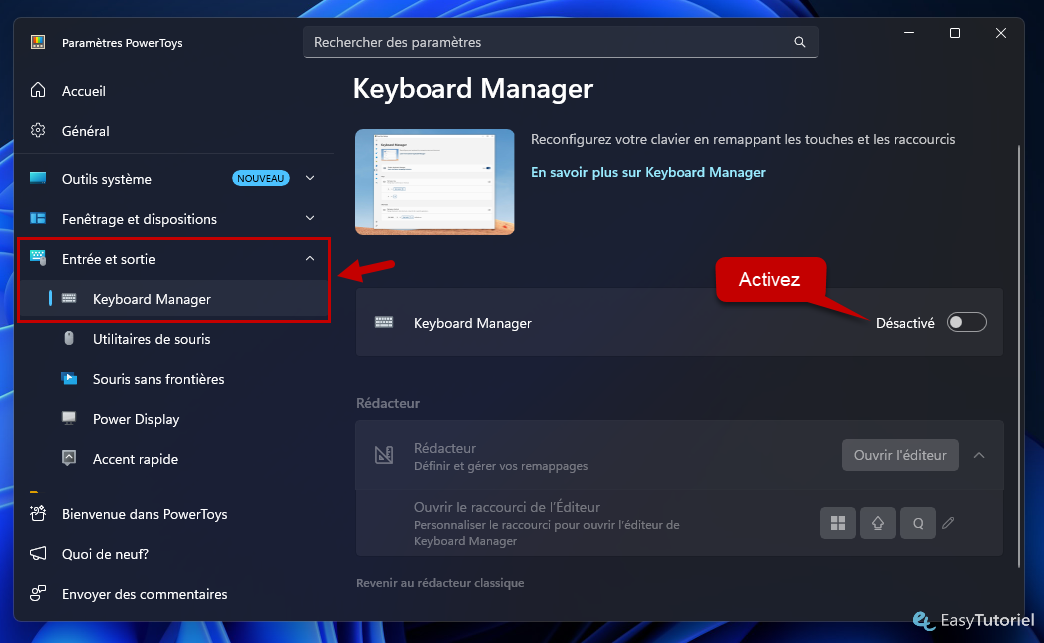Click the Entrée et sortie keyboard-mouse icon
The height and width of the screenshot is (643, 1044).
(38, 258)
